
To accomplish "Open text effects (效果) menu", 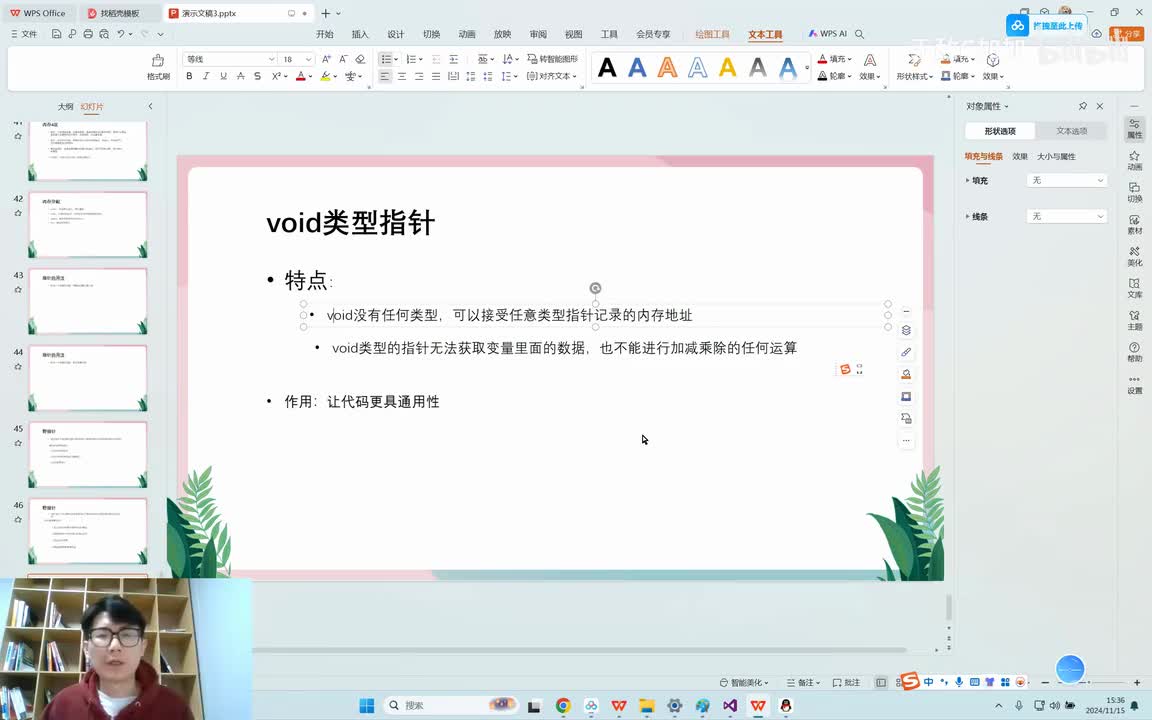I will pos(870,66).
